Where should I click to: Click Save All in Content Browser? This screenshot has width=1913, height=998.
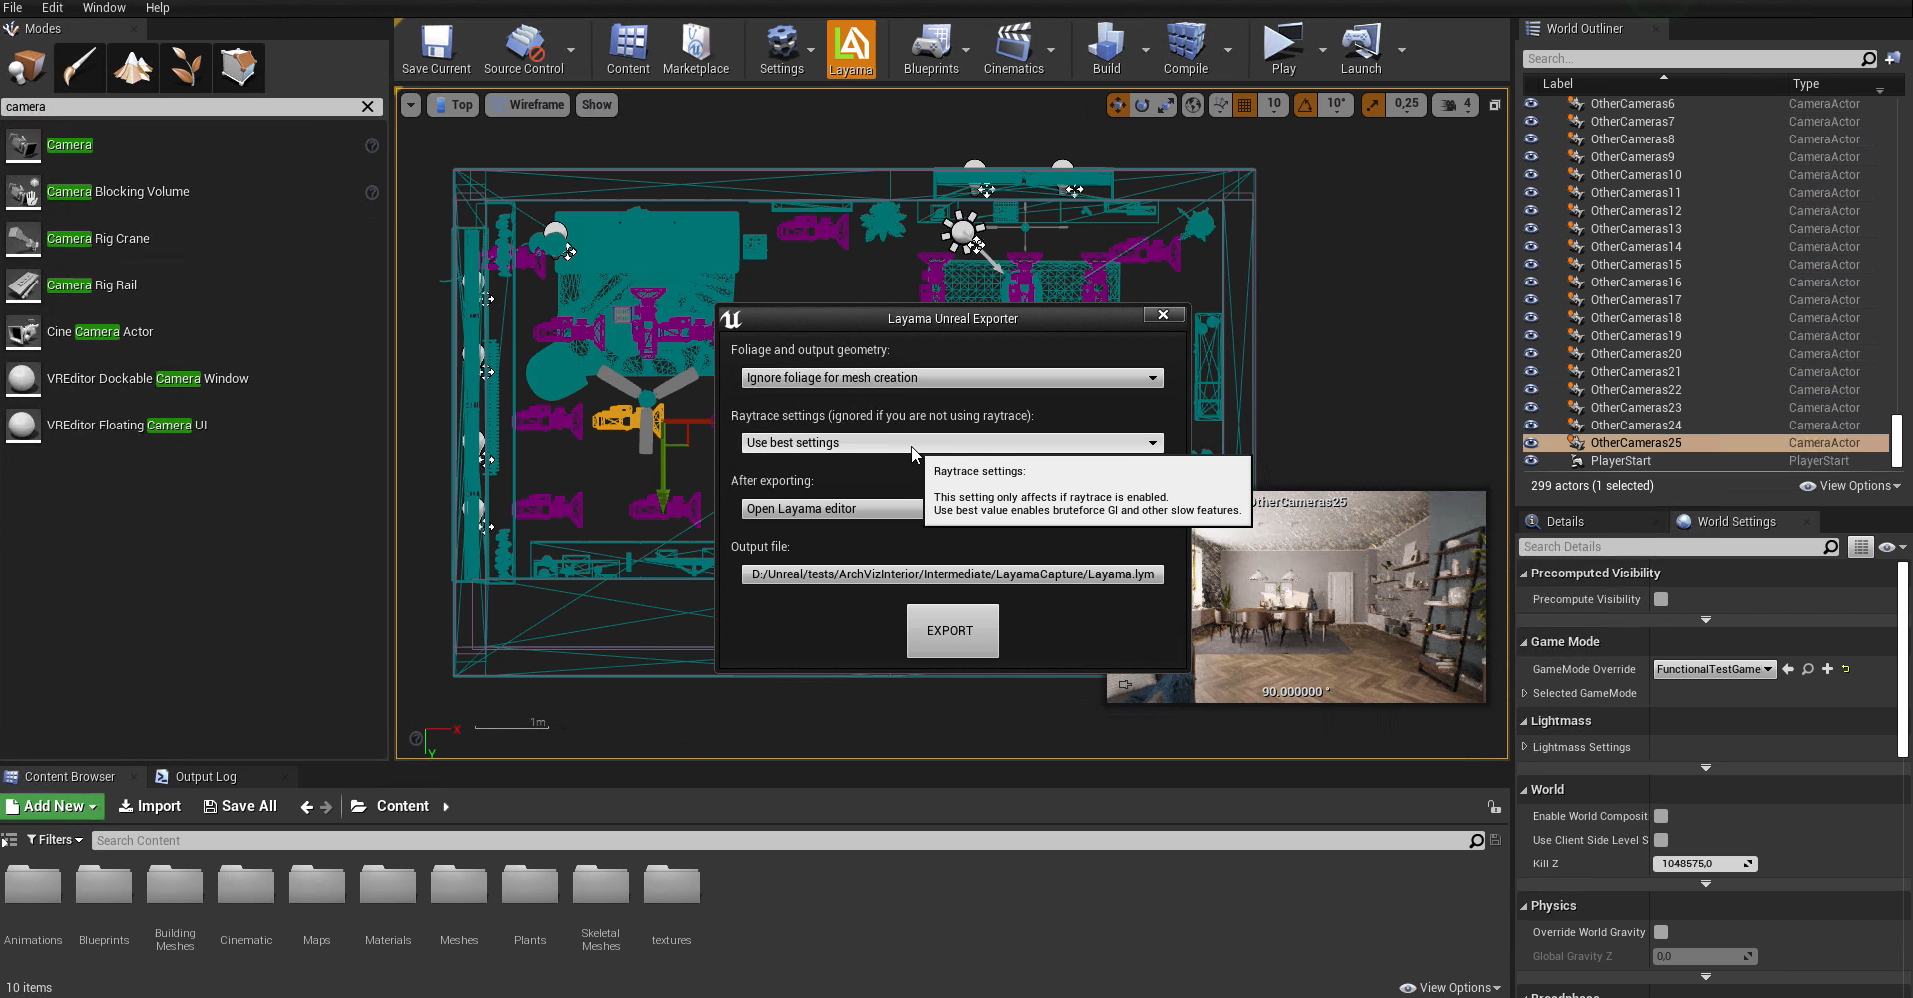(240, 806)
